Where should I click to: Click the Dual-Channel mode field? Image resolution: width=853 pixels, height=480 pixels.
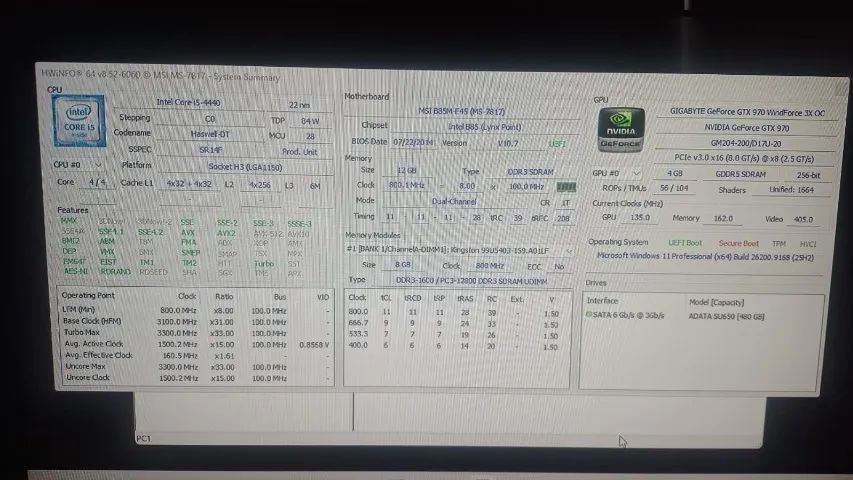coord(454,201)
